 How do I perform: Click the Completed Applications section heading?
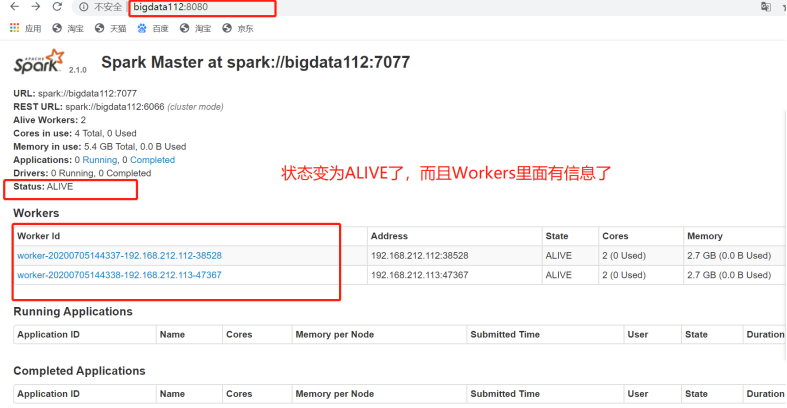79,371
